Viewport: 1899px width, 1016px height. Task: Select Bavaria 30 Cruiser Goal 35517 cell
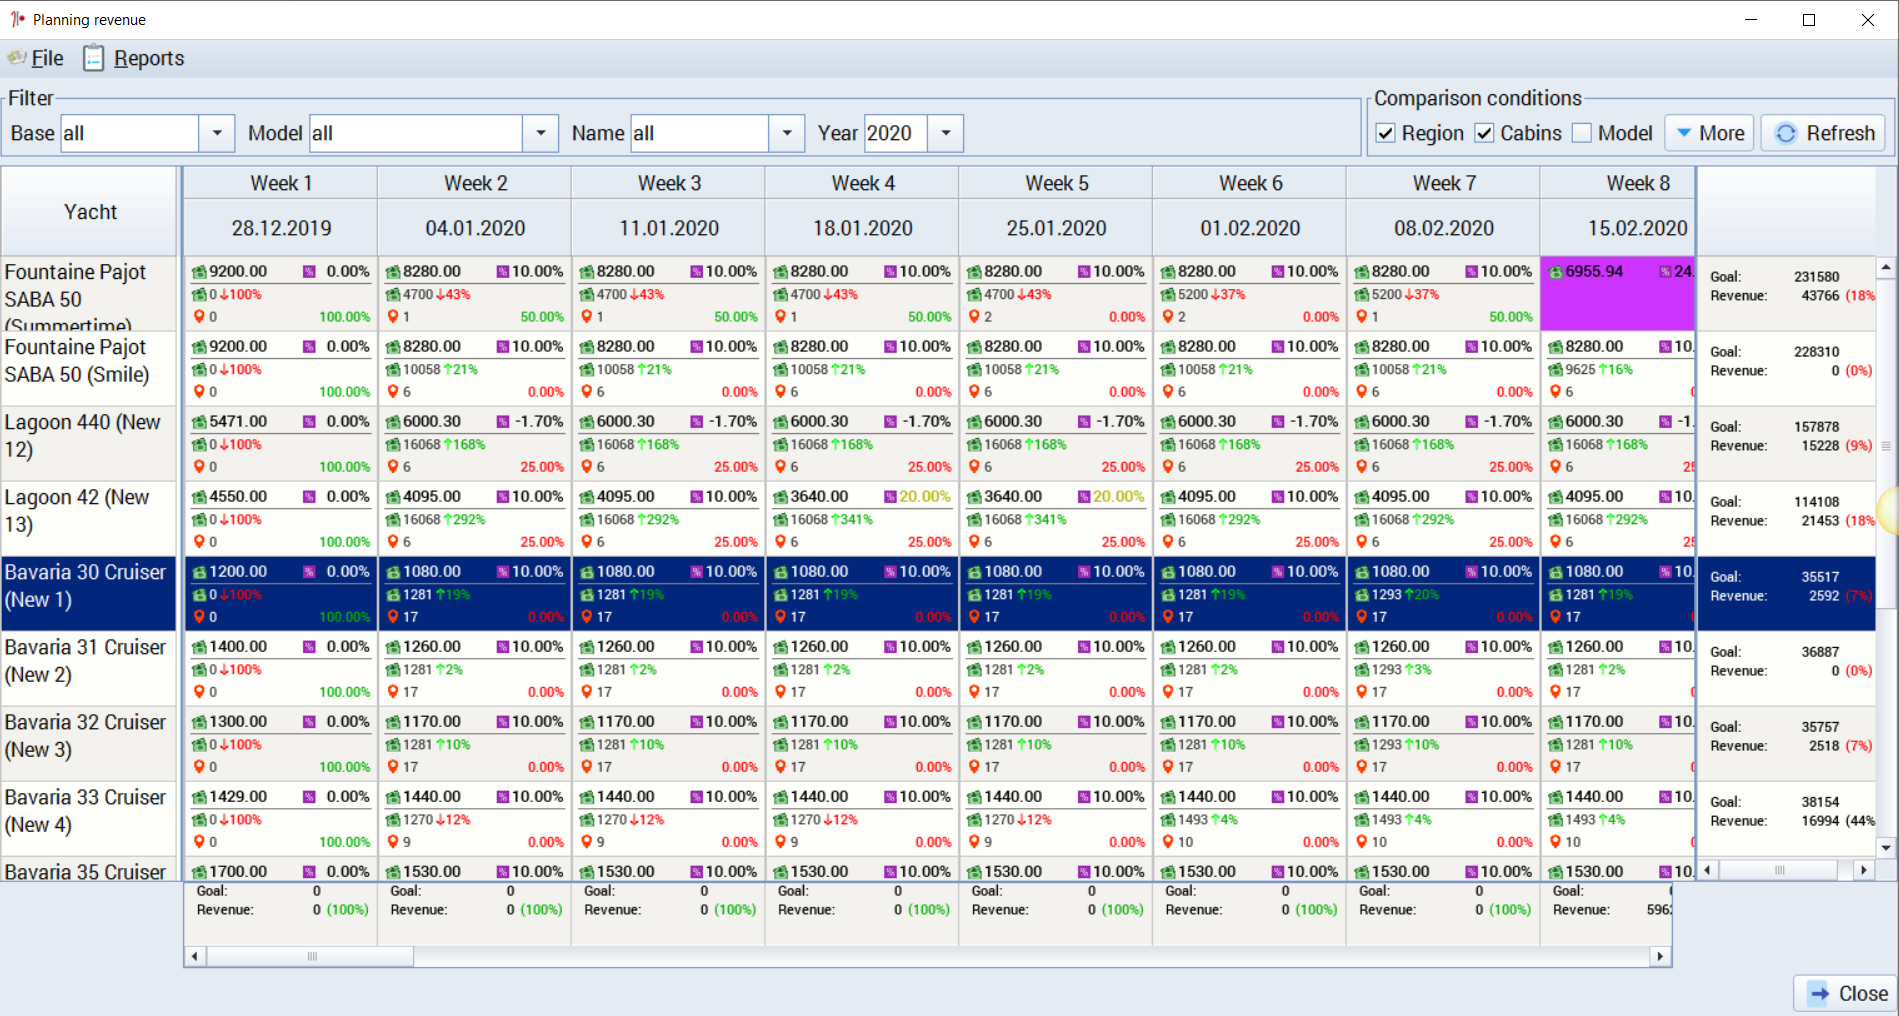tap(1786, 594)
